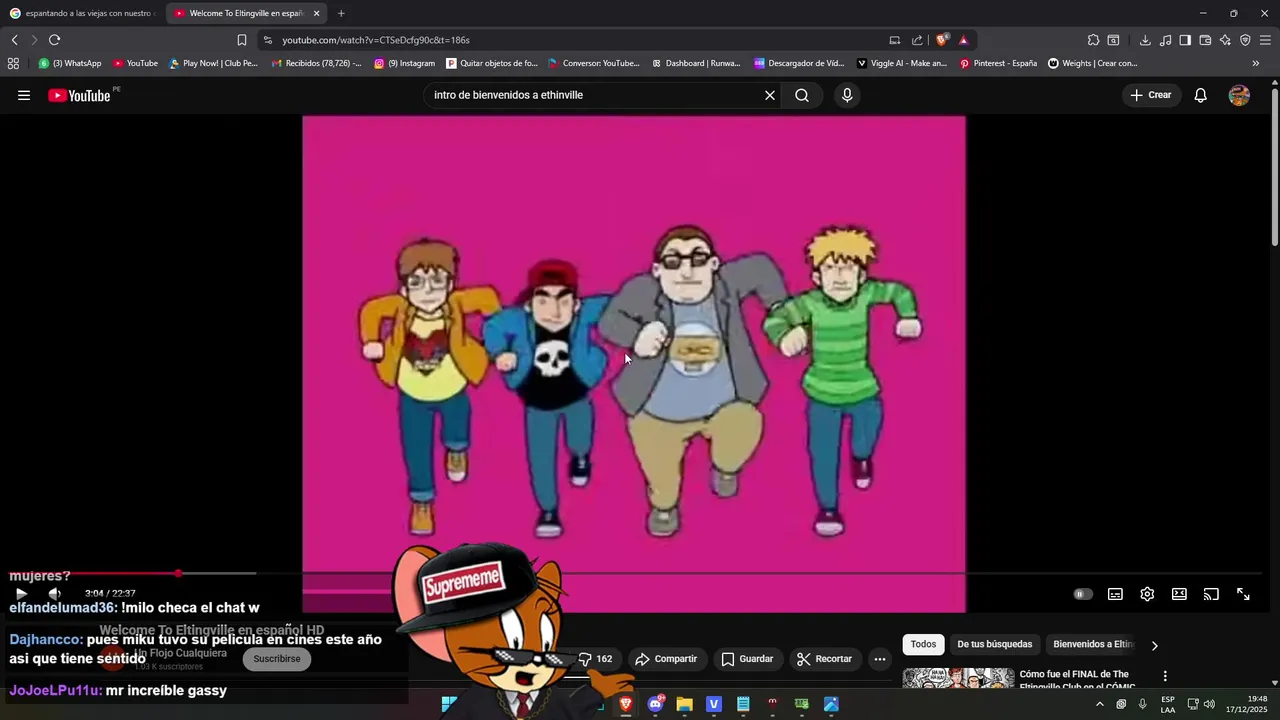Subscribe with the Suscribirse button

pyautogui.click(x=277, y=659)
